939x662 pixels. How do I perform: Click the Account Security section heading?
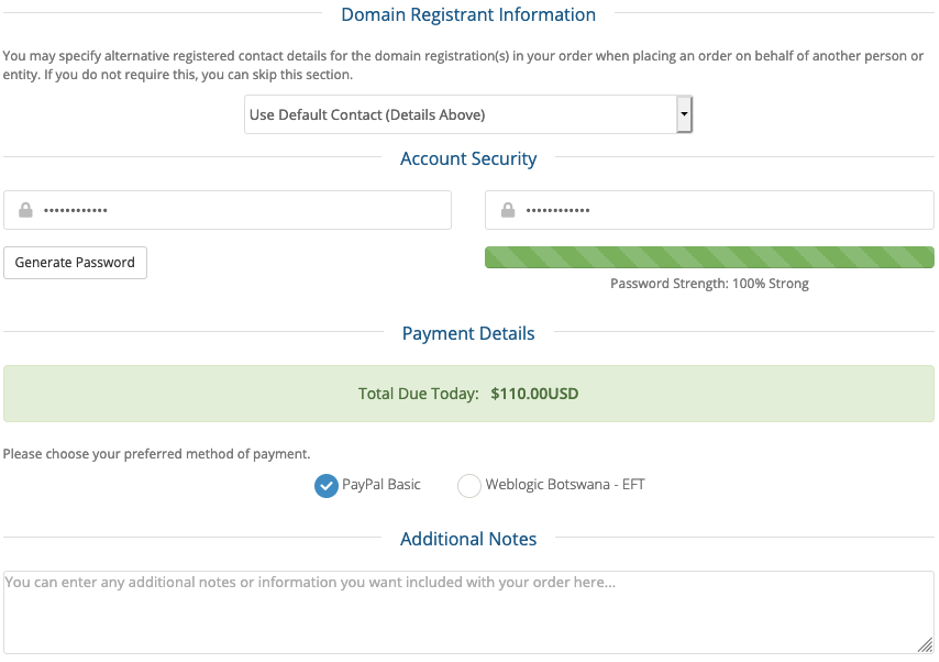coord(468,159)
